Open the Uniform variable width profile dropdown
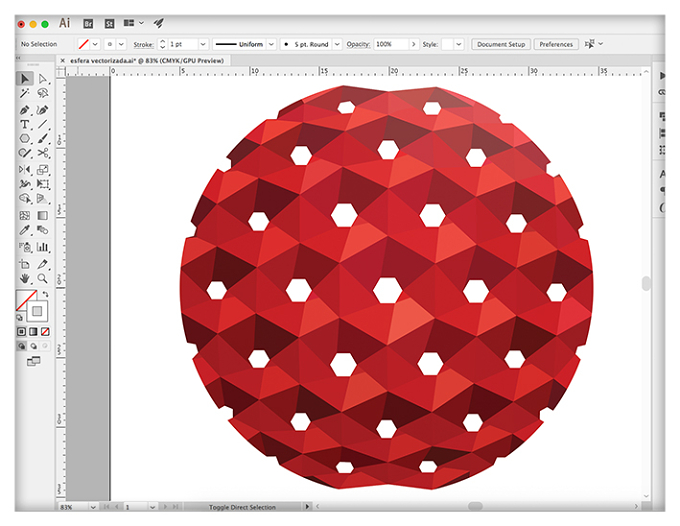The width and height of the screenshot is (680, 526). [x=271, y=44]
